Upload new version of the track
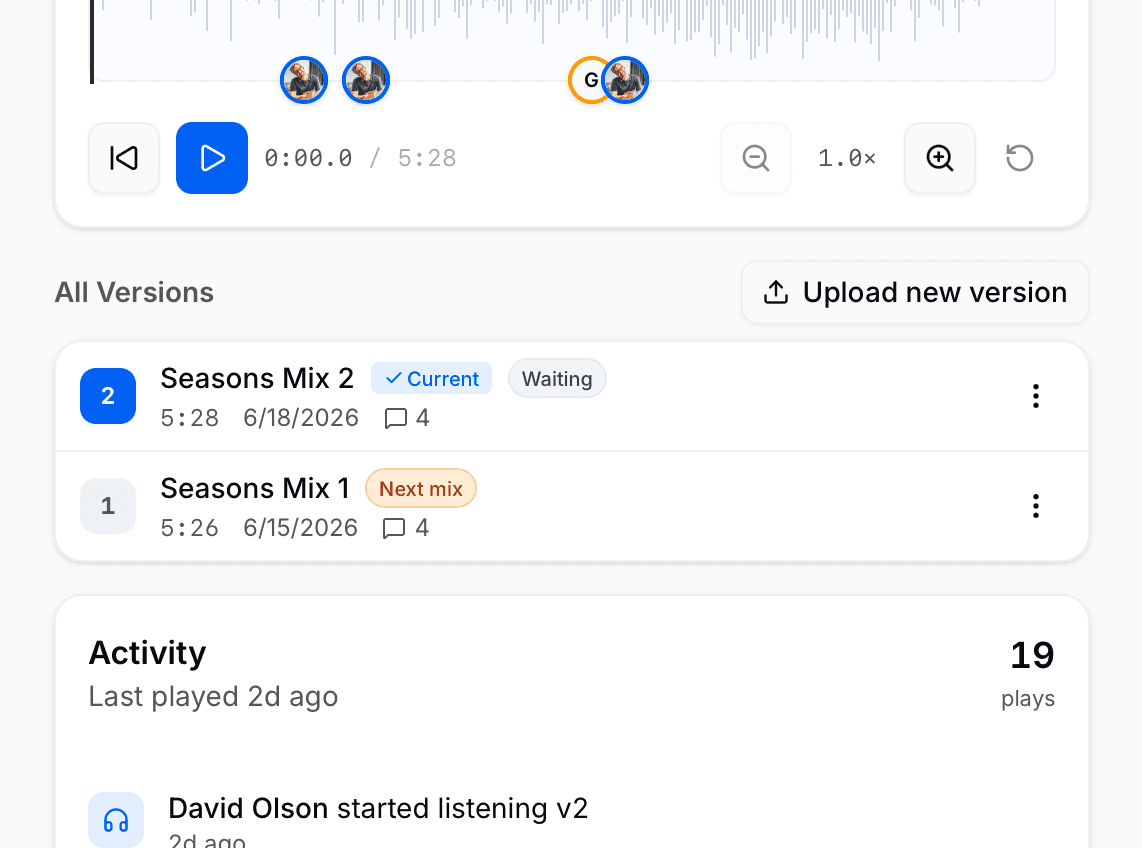The width and height of the screenshot is (1142, 848). click(x=915, y=292)
